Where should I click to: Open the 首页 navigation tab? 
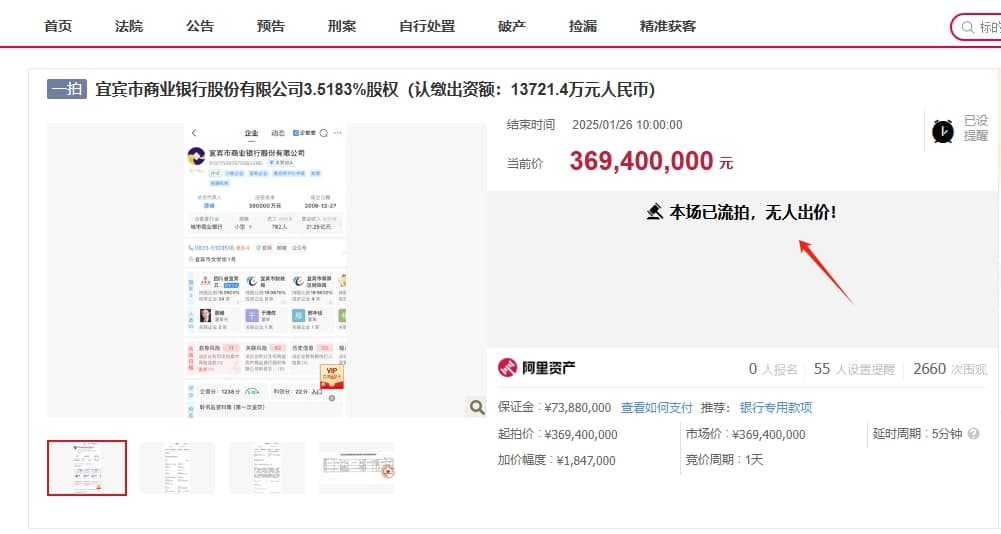pyautogui.click(x=58, y=26)
